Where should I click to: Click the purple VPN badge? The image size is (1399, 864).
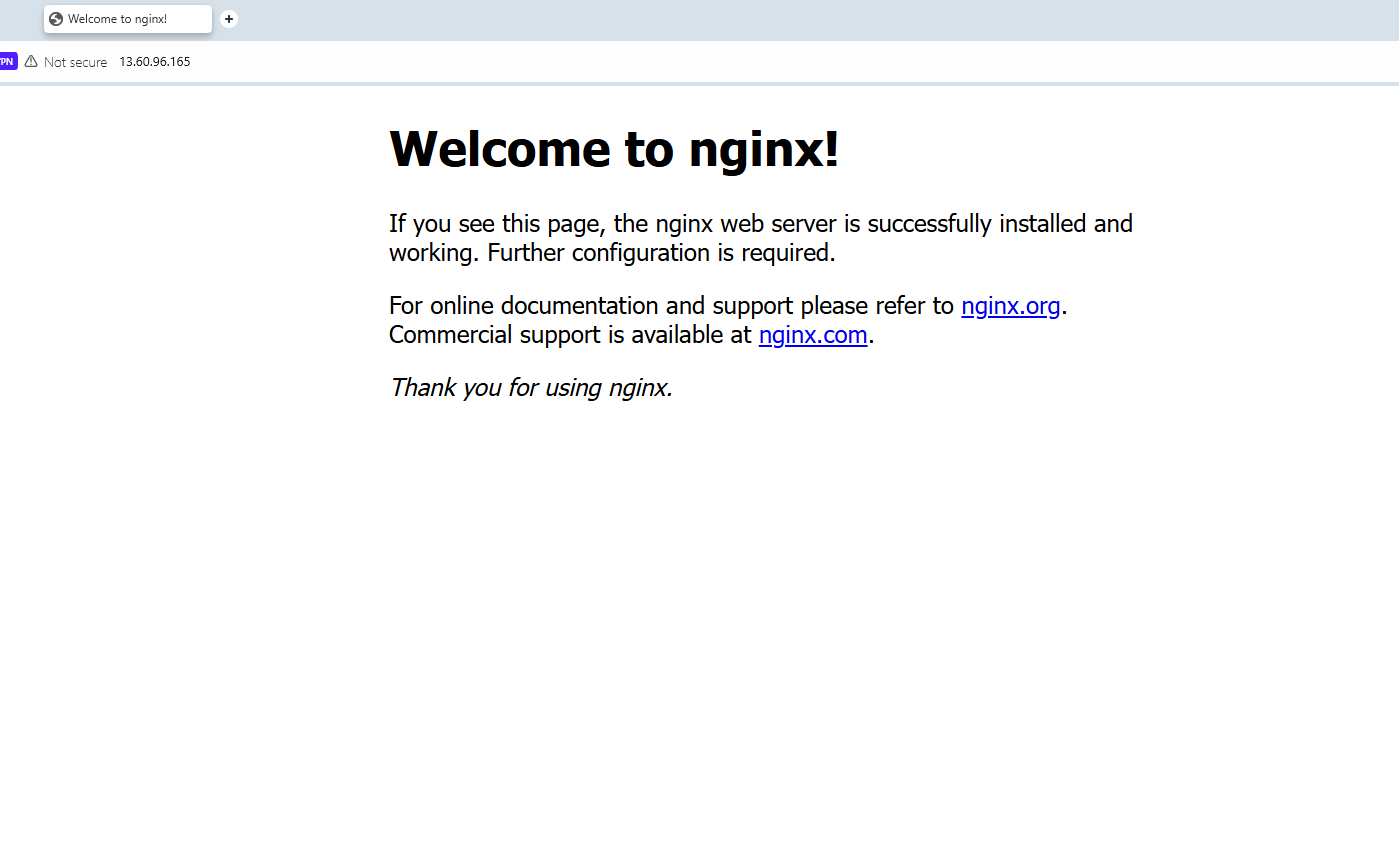7,62
